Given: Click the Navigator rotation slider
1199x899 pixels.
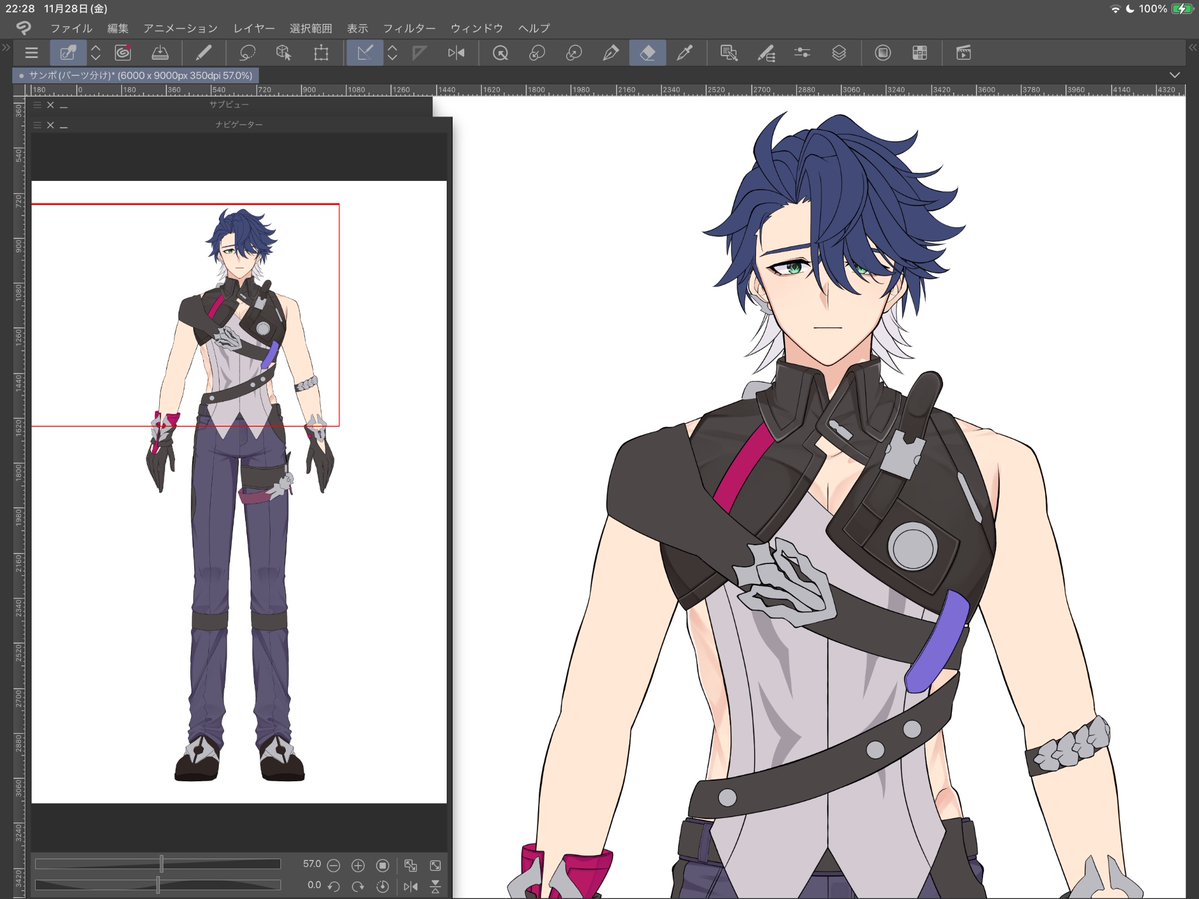Looking at the screenshot, I should pyautogui.click(x=158, y=885).
